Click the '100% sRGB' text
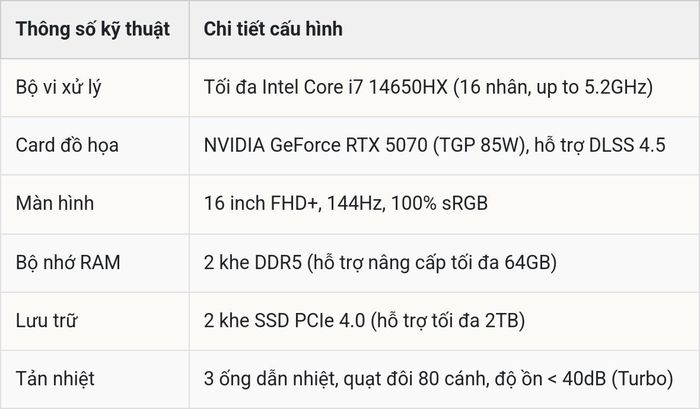 point(439,204)
